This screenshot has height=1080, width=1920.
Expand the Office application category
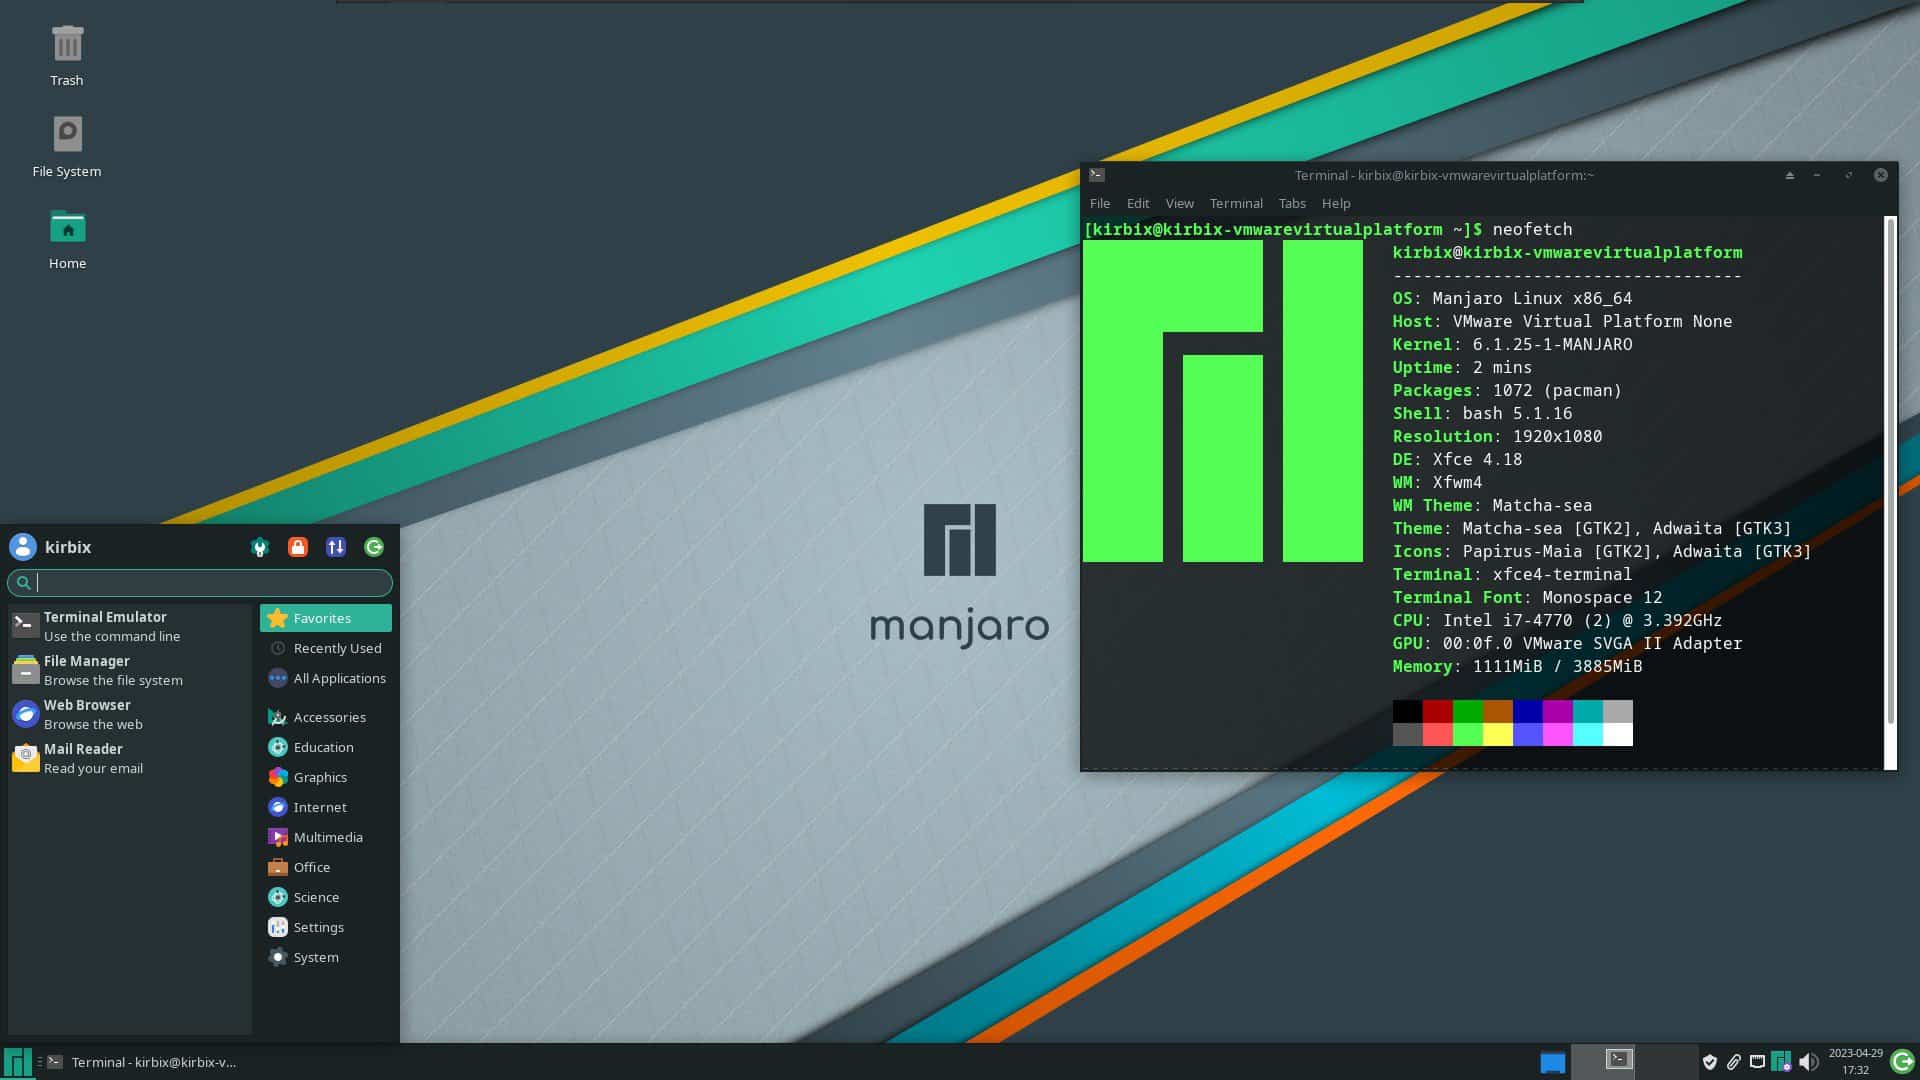[x=314, y=867]
